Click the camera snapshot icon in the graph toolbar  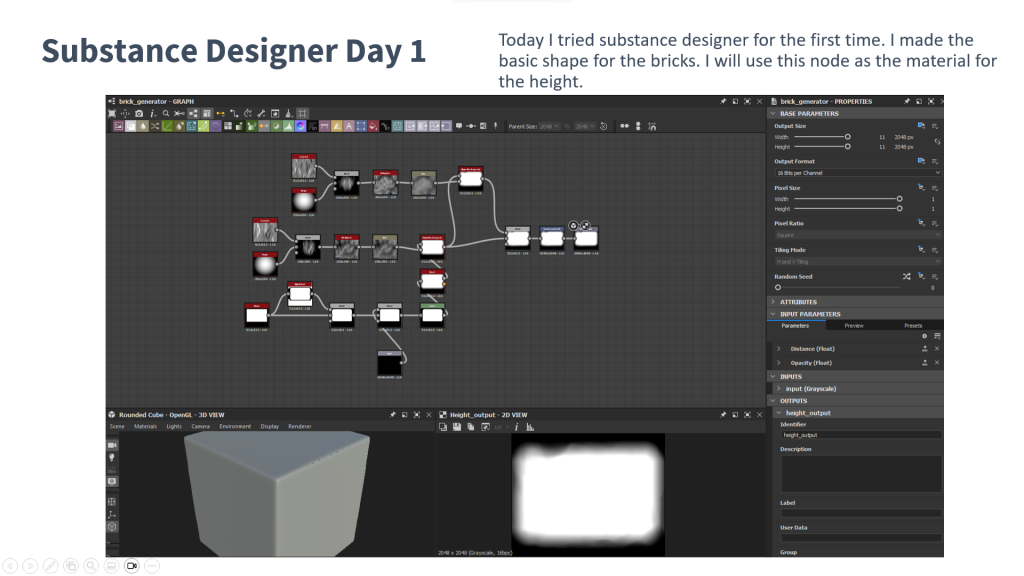(139, 114)
